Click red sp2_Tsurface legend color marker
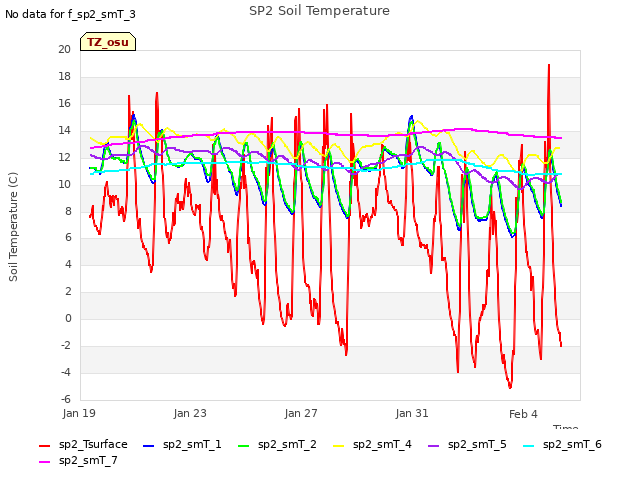640x480 pixels. point(44,446)
